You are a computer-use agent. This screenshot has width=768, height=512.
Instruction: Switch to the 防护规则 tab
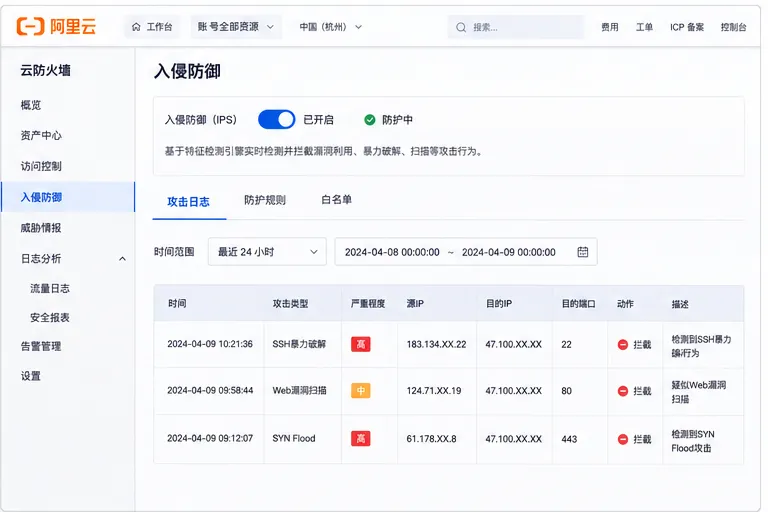pyautogui.click(x=265, y=200)
